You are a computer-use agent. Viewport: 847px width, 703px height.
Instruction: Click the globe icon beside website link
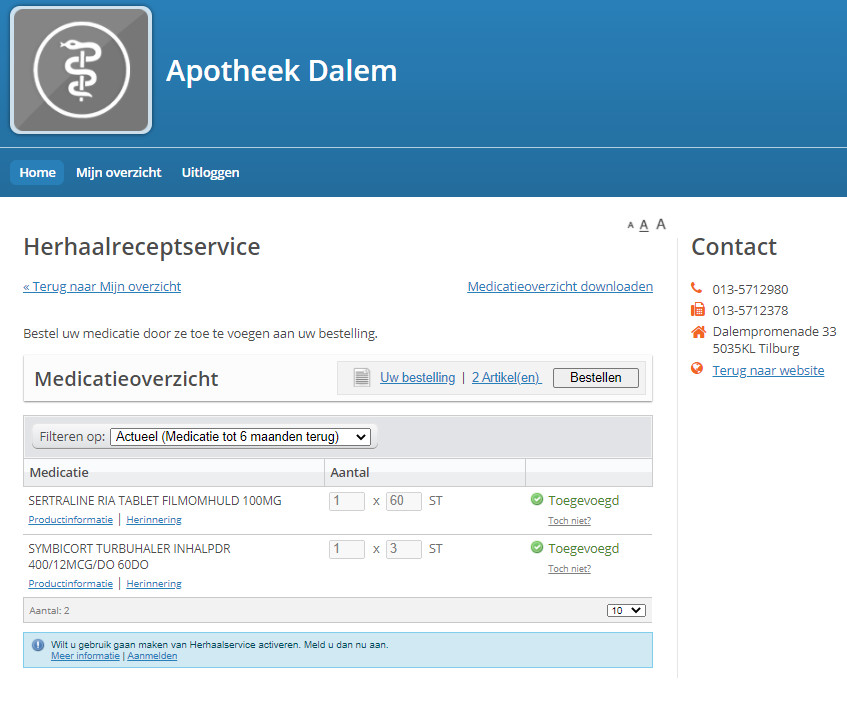tap(697, 369)
